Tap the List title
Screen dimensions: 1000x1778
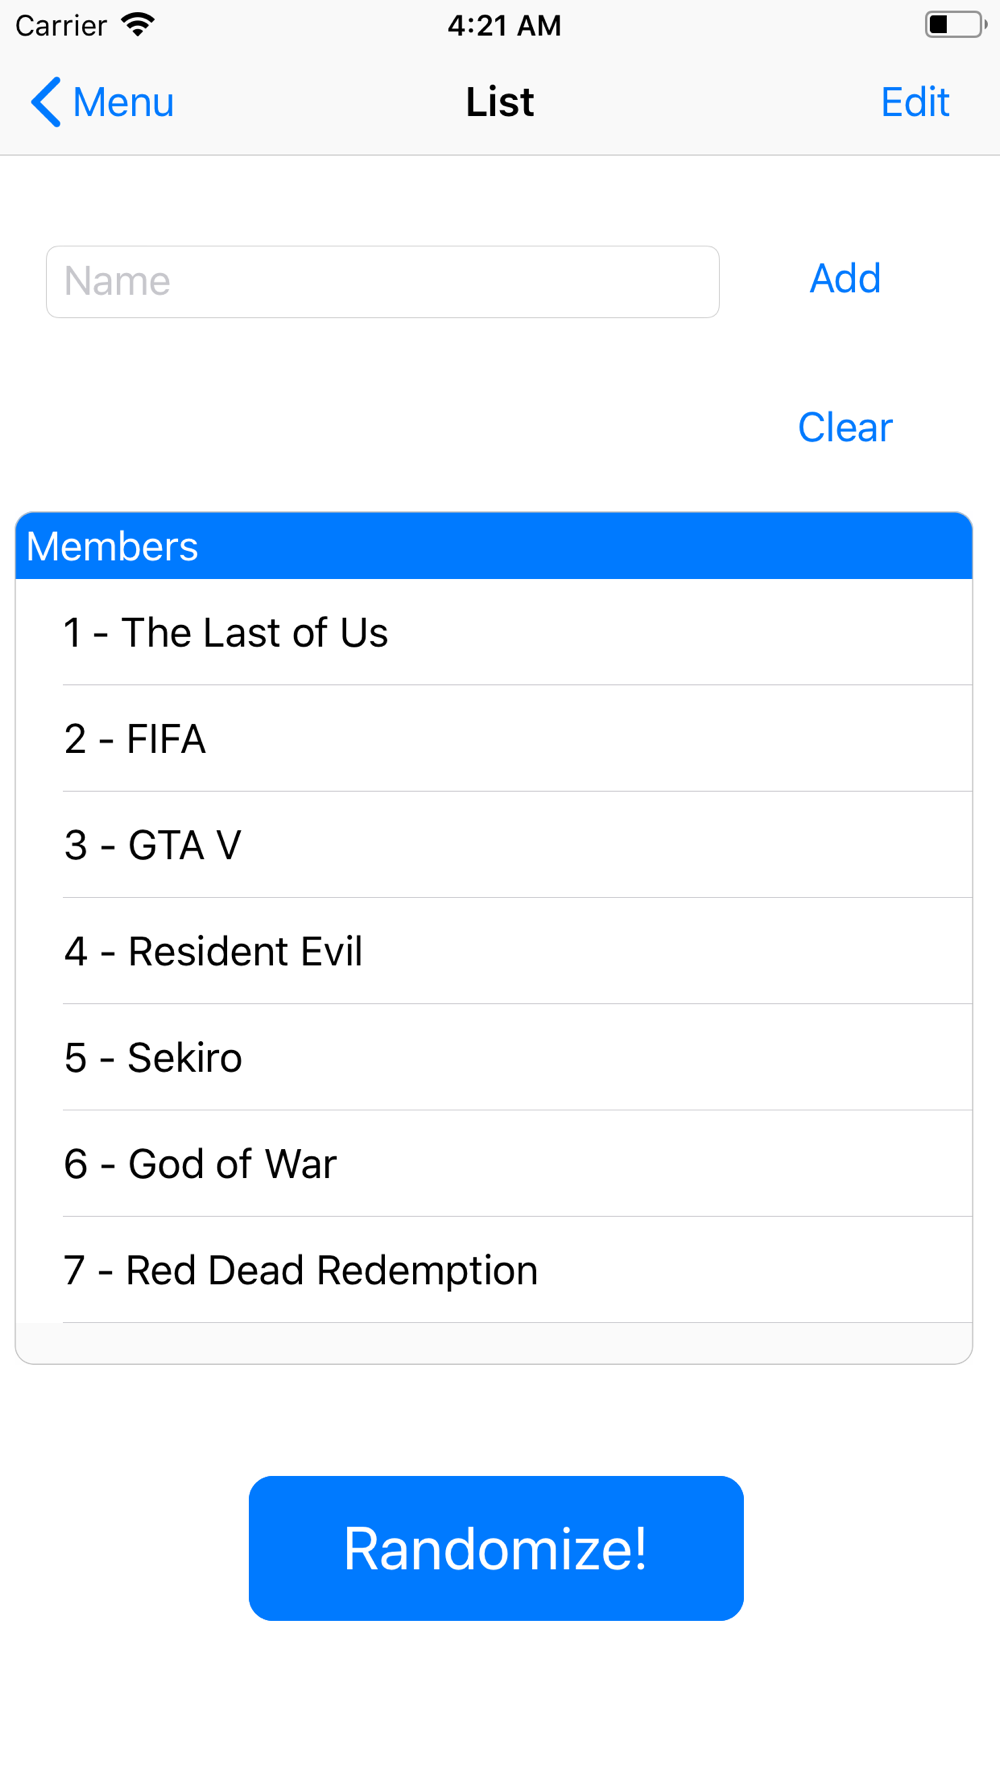[500, 102]
